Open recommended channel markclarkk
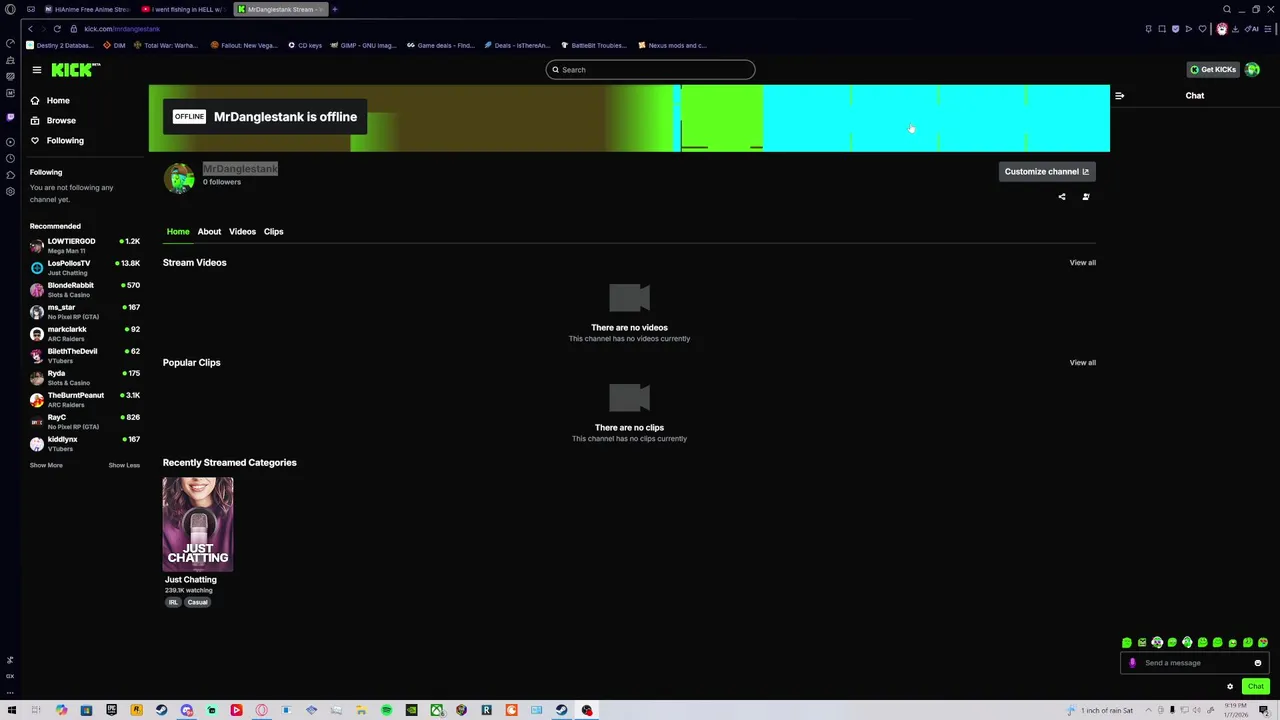 click(85, 334)
